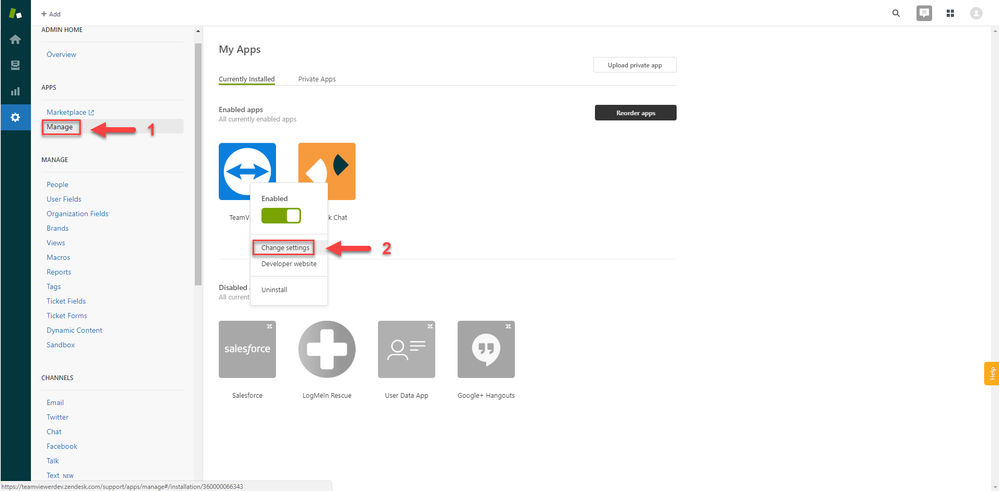Open the Views icon in sidebar
999x491 pixels.
click(15, 66)
